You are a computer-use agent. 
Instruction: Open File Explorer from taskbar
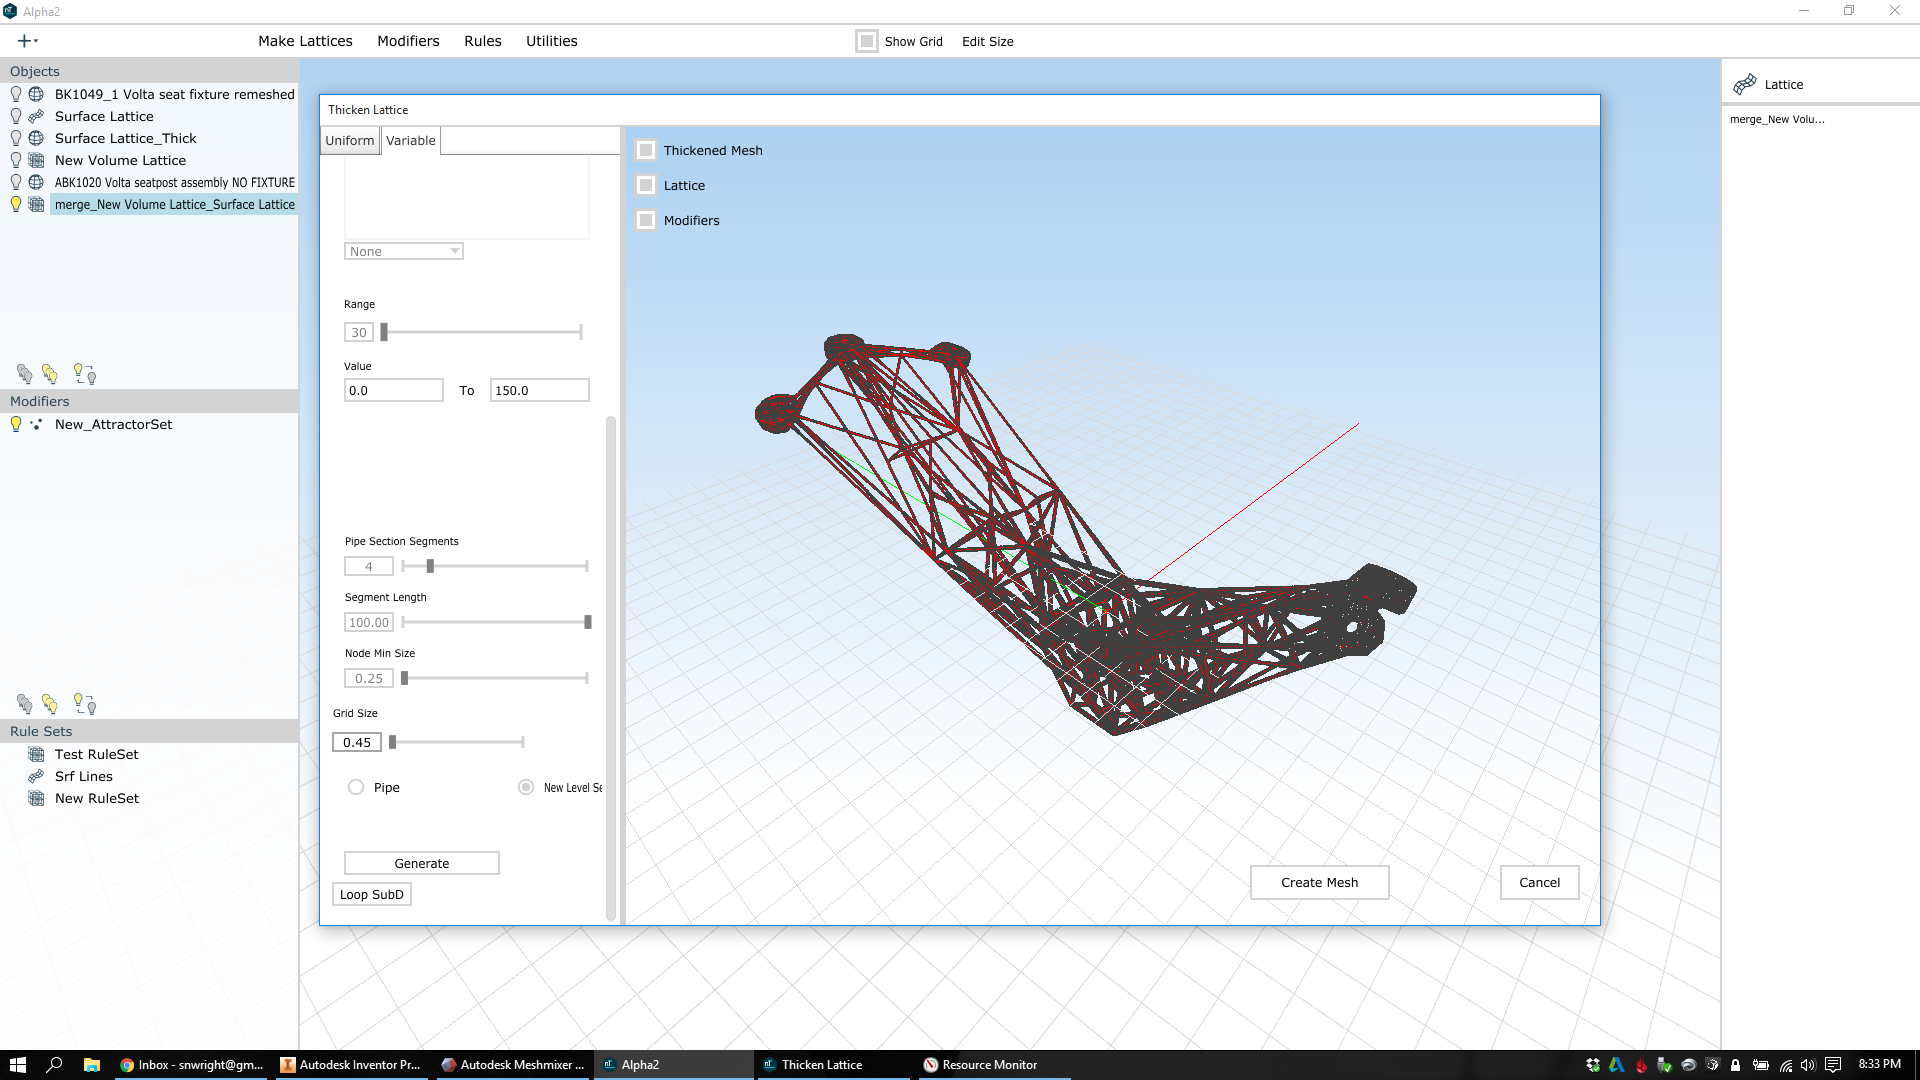click(x=91, y=1065)
